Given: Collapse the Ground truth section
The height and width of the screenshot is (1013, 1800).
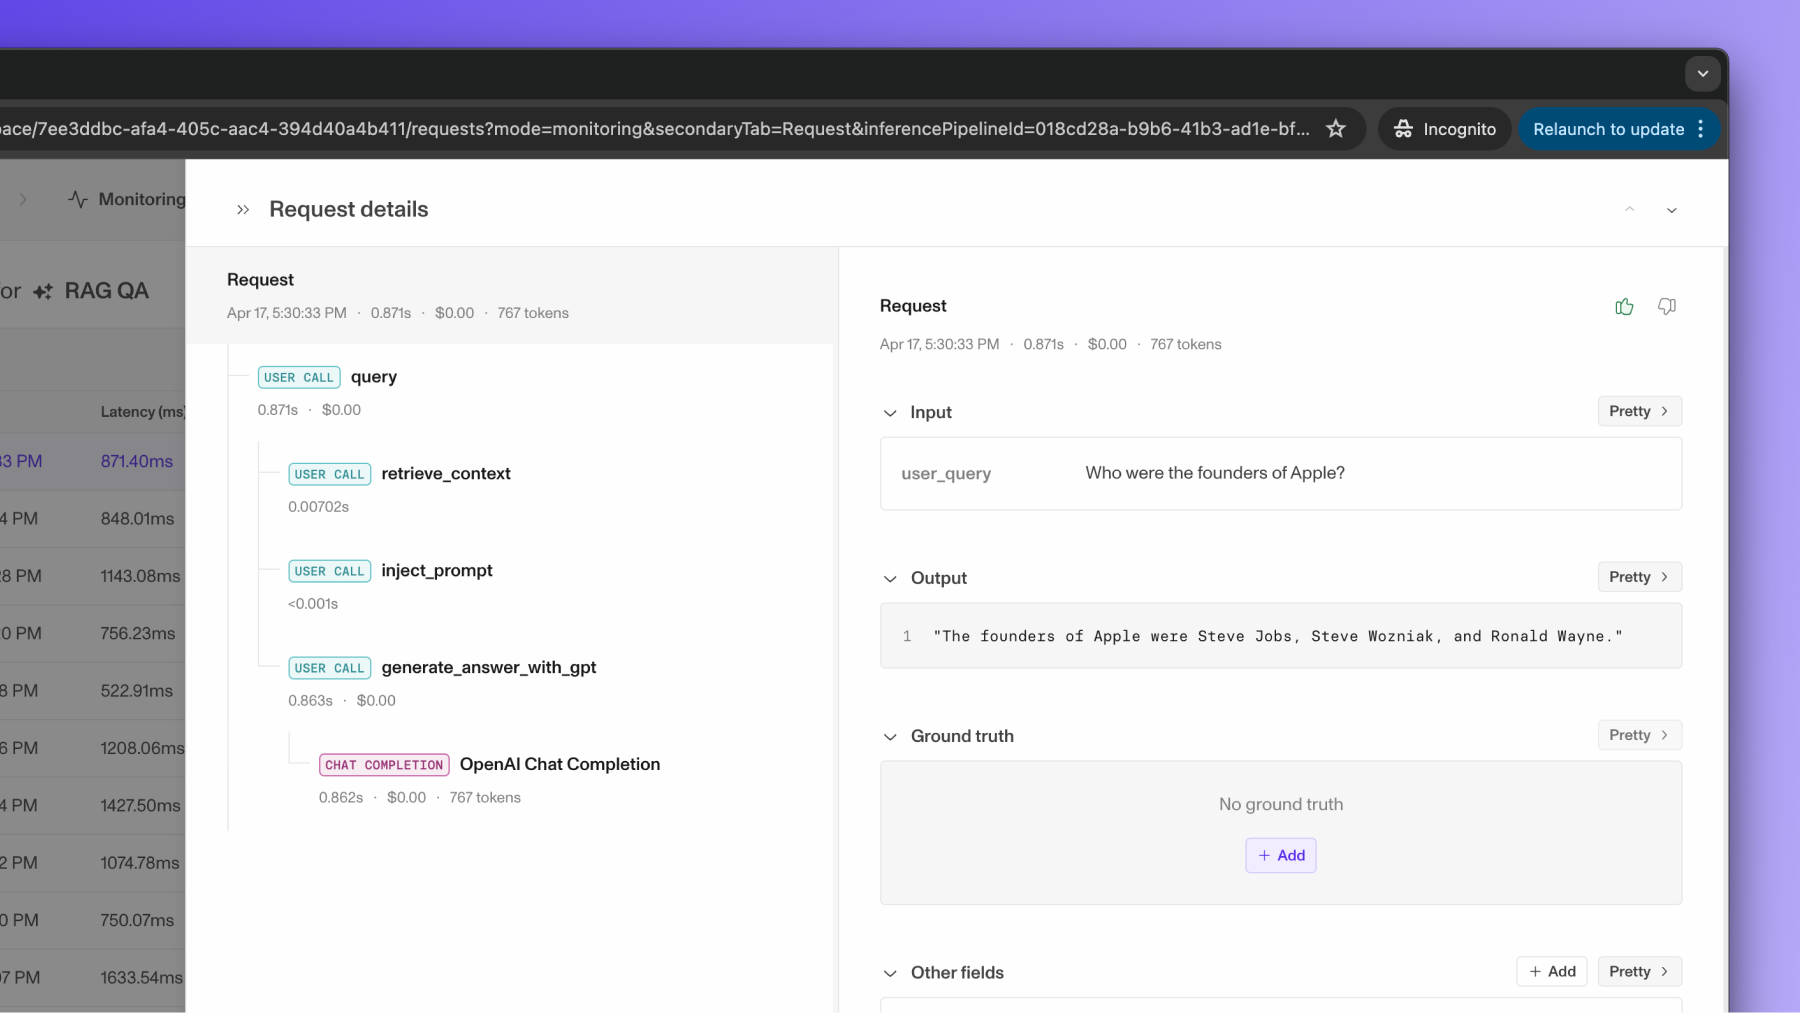Looking at the screenshot, I should coord(890,737).
